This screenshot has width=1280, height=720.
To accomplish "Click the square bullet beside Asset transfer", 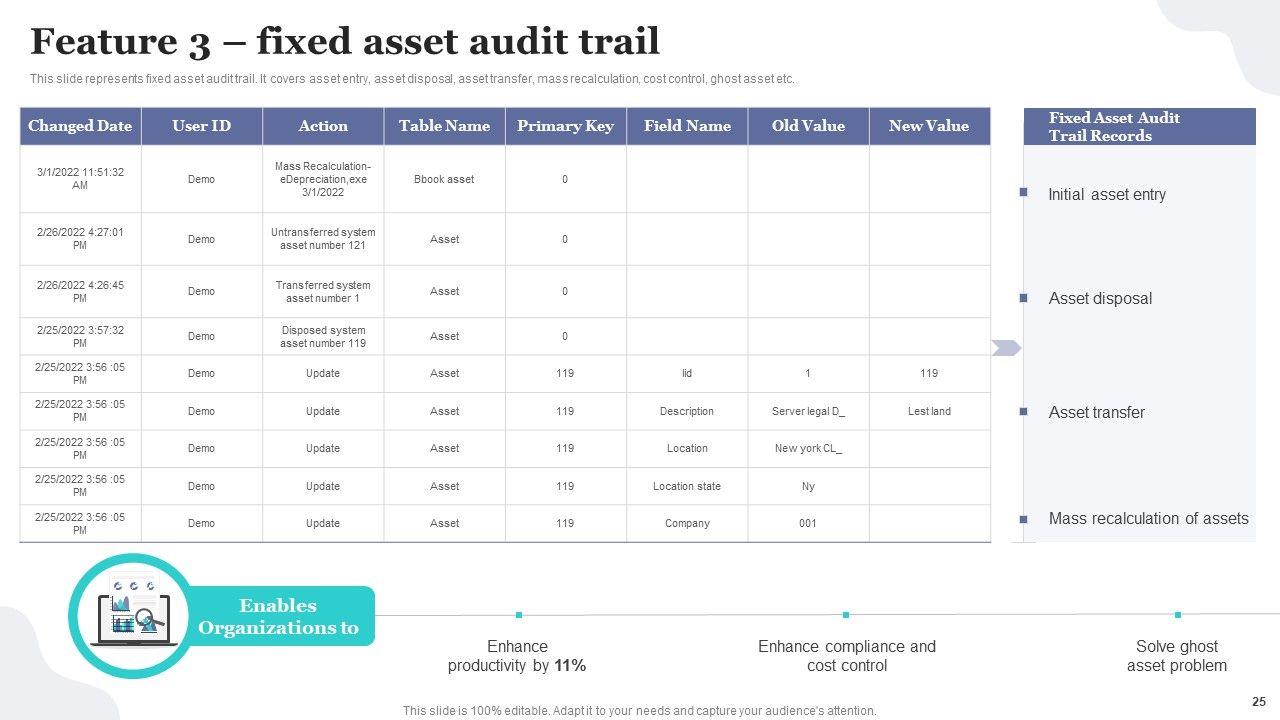I will coord(1023,411).
